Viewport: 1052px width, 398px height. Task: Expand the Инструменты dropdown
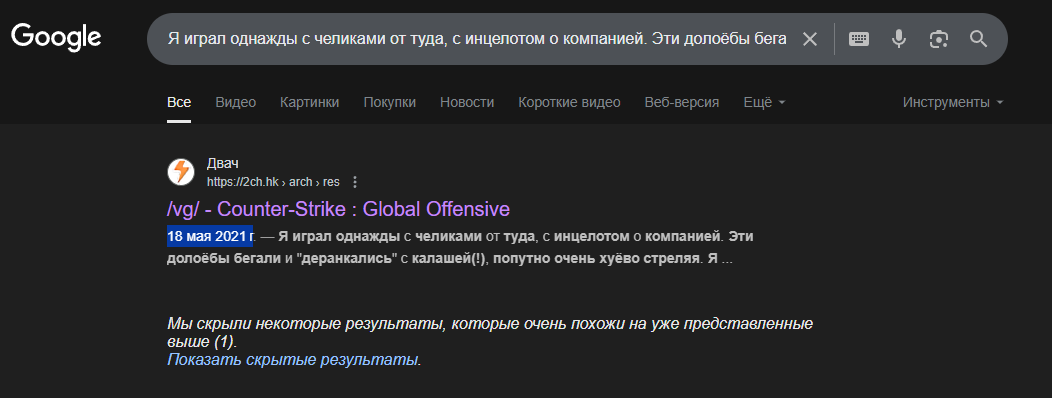click(953, 103)
